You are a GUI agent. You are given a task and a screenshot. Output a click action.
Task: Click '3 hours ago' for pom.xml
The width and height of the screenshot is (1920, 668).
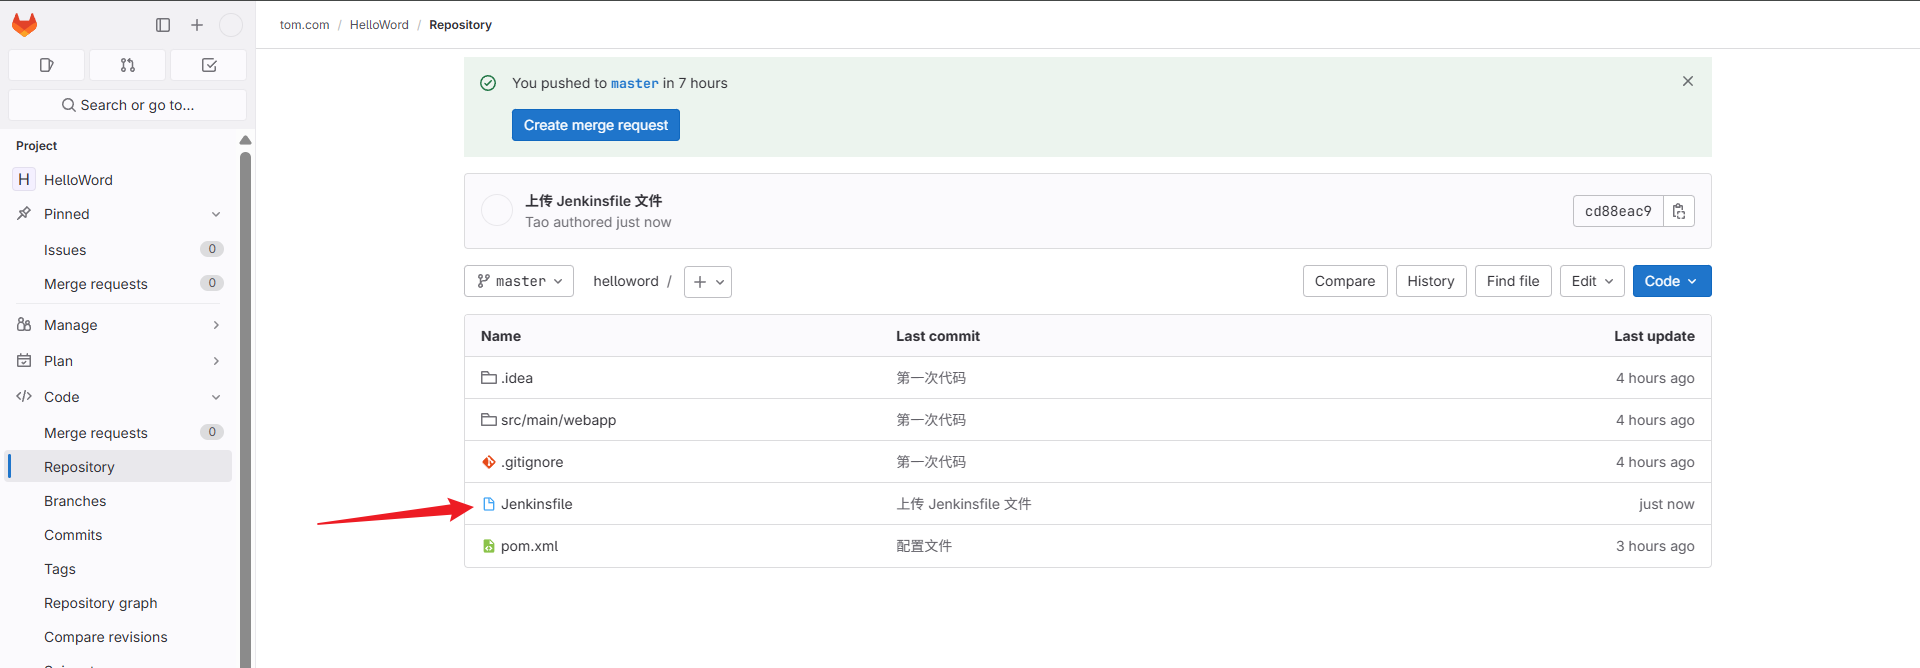pyautogui.click(x=1655, y=546)
